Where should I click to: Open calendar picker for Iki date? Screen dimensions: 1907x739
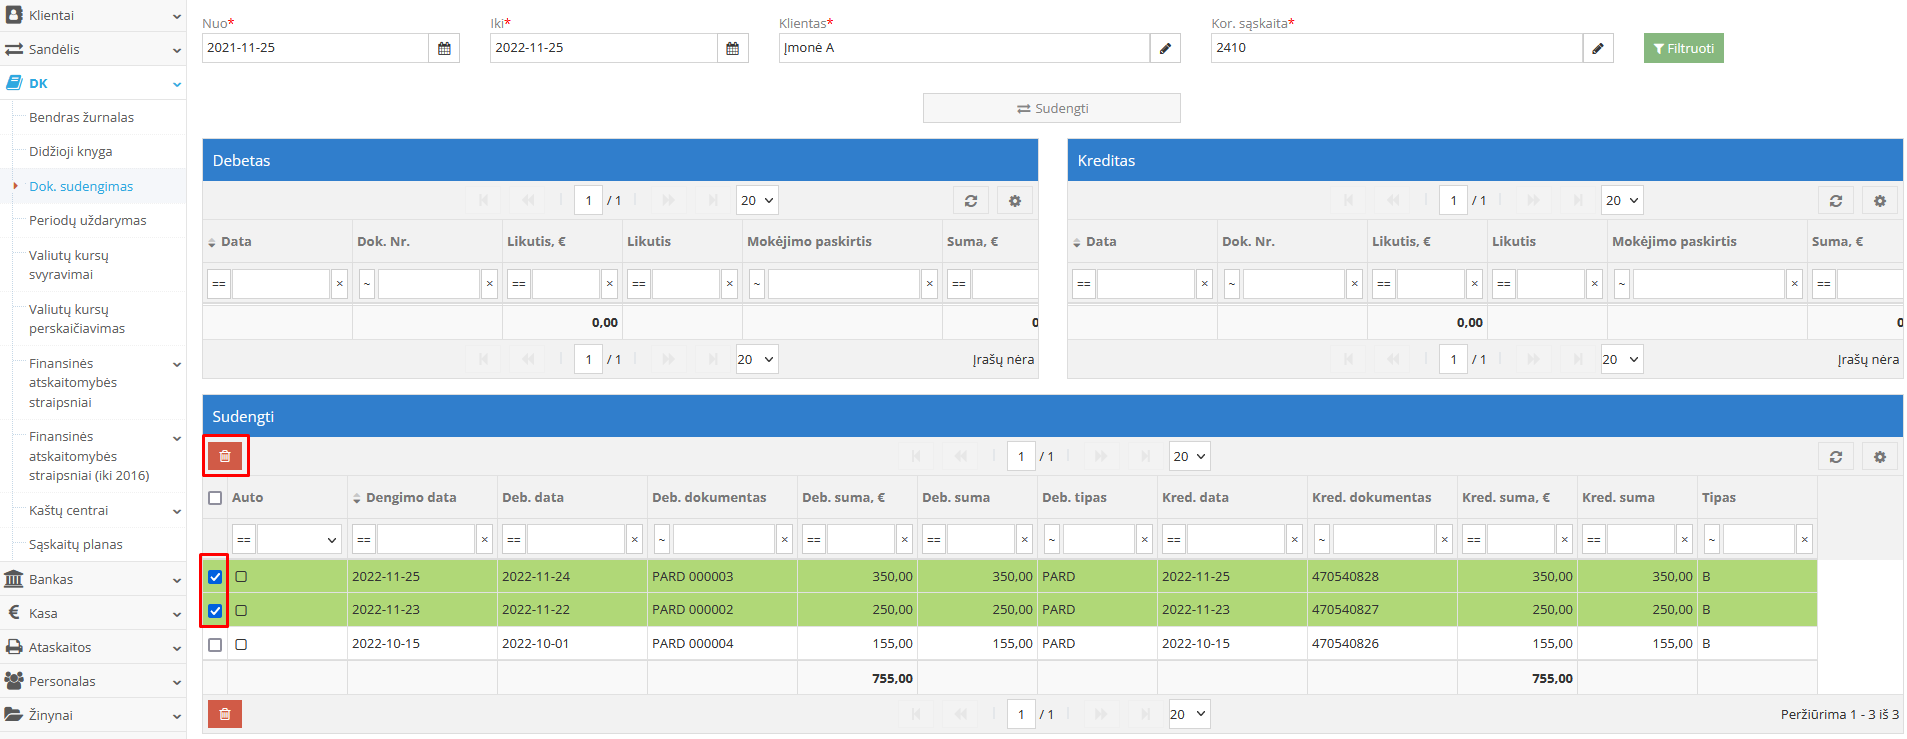click(x=732, y=48)
